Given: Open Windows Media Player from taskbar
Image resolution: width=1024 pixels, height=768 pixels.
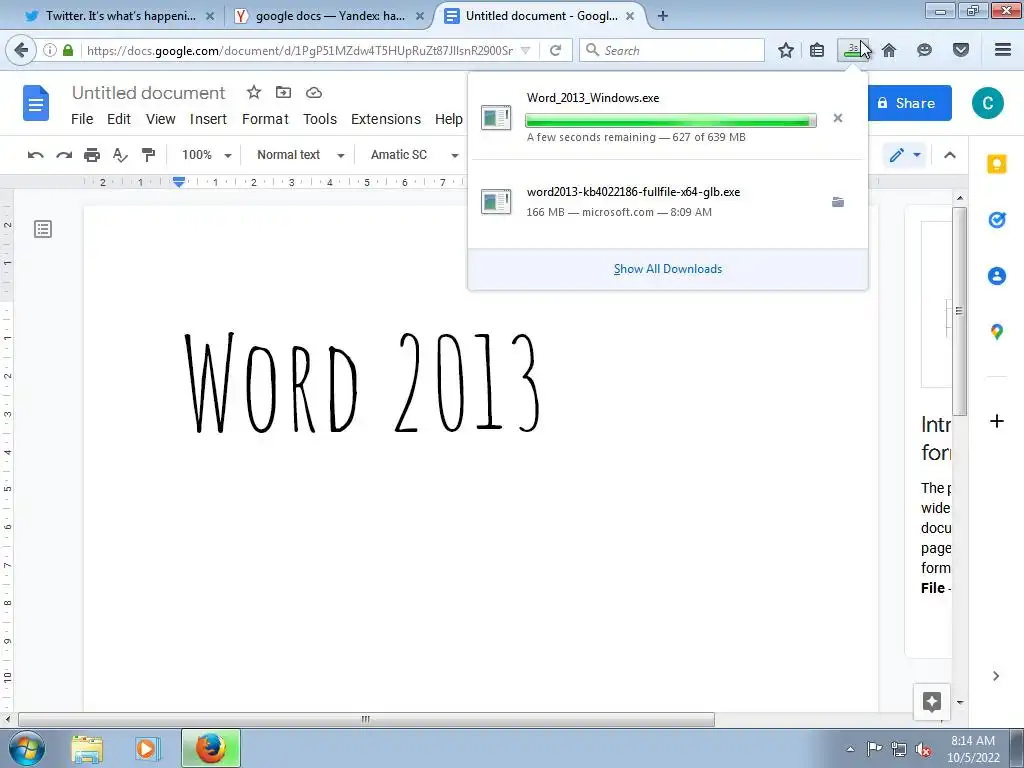Looking at the screenshot, I should (x=148, y=749).
